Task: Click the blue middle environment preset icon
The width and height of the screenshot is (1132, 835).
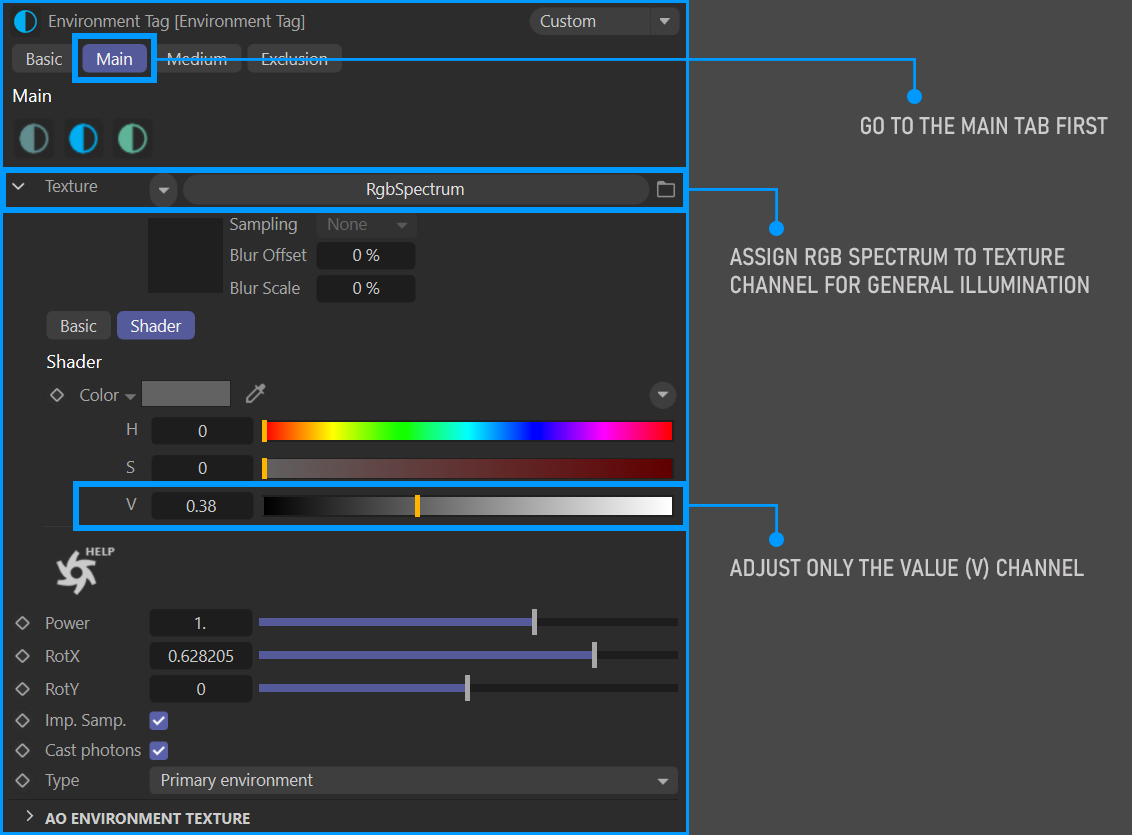Action: click(x=83, y=138)
